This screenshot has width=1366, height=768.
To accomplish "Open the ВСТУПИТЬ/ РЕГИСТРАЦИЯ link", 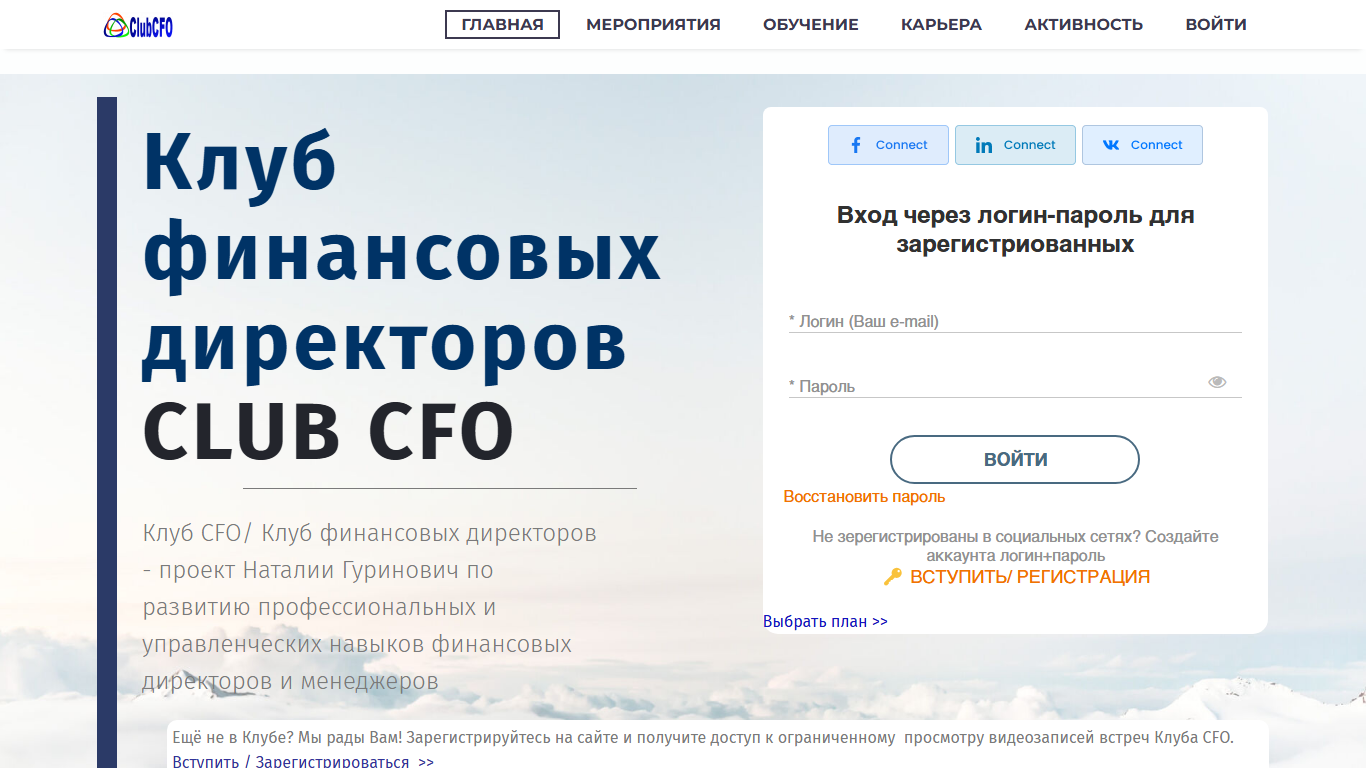I will pyautogui.click(x=1030, y=577).
